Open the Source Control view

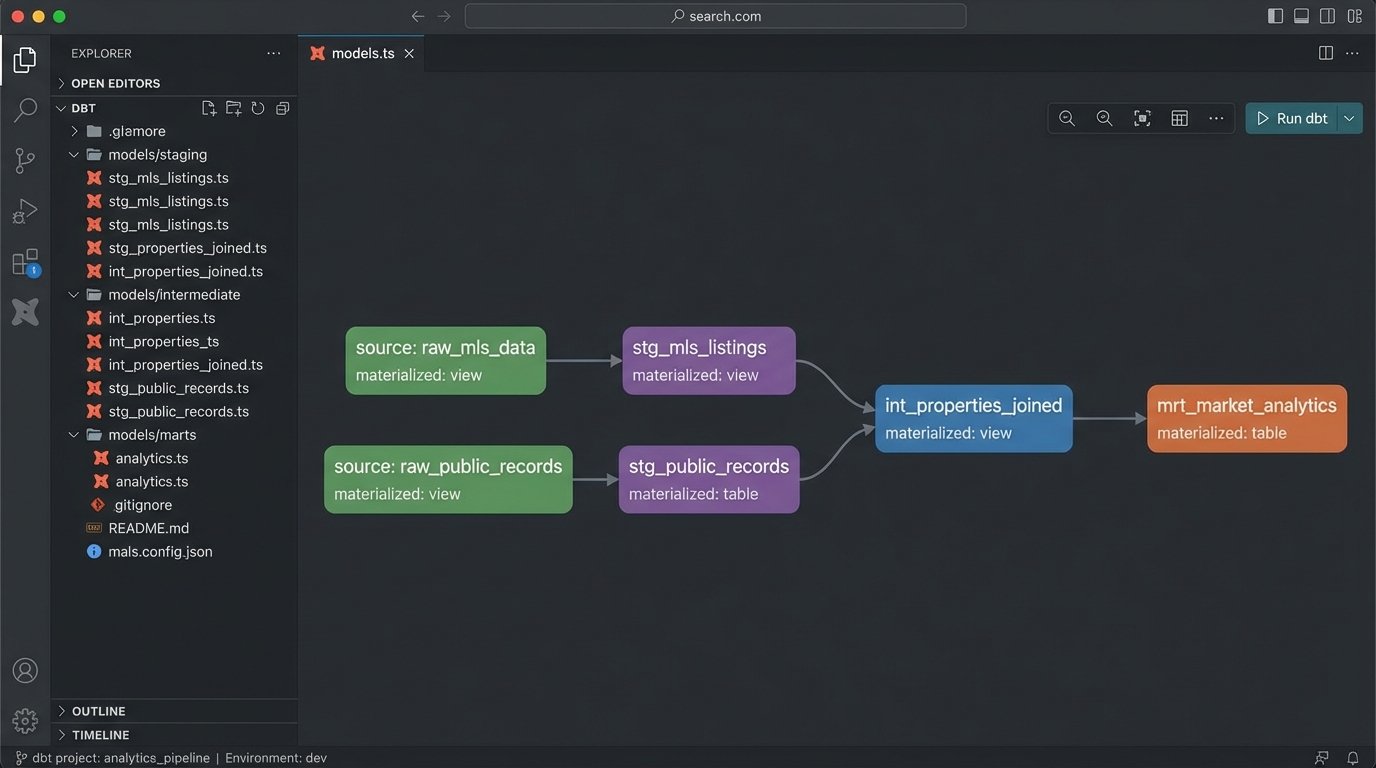pos(25,160)
